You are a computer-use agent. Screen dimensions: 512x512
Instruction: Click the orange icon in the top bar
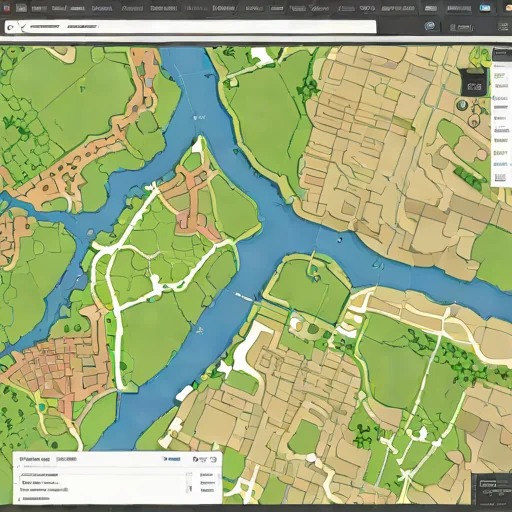pyautogui.click(x=509, y=8)
